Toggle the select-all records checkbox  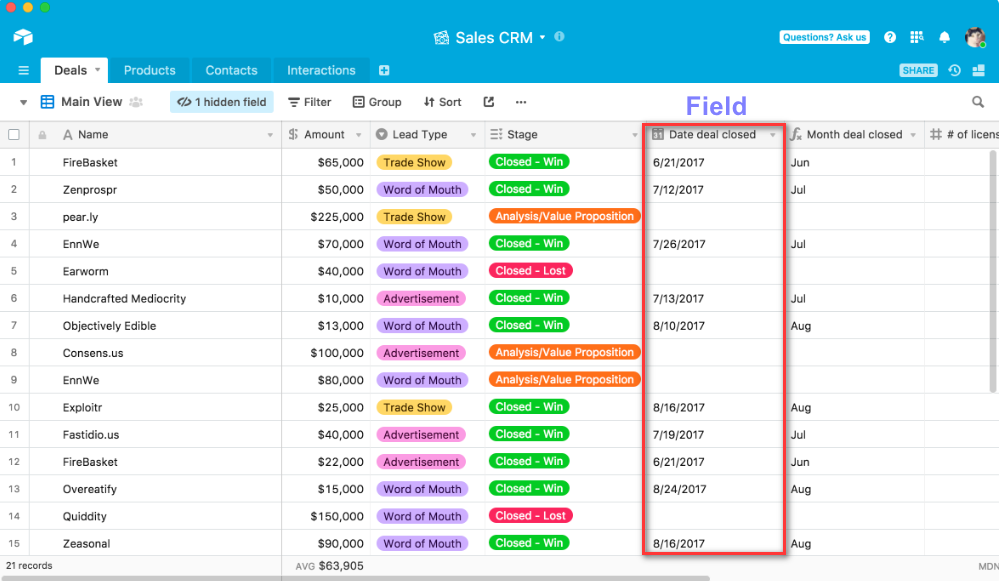point(14,135)
